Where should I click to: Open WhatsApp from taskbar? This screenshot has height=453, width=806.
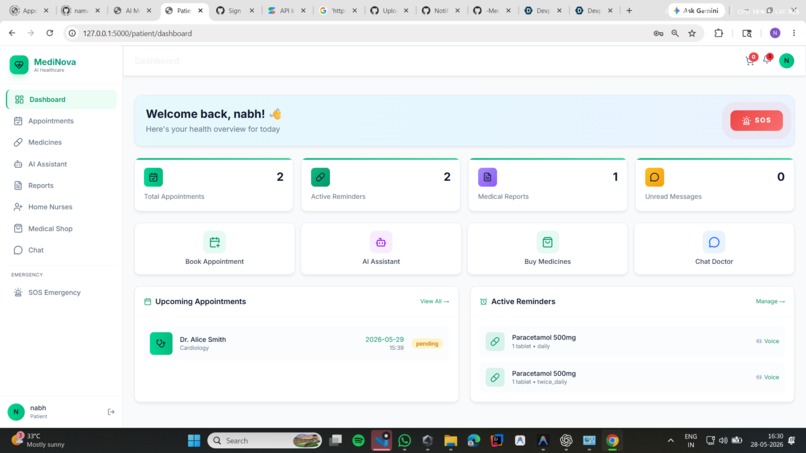coord(405,441)
